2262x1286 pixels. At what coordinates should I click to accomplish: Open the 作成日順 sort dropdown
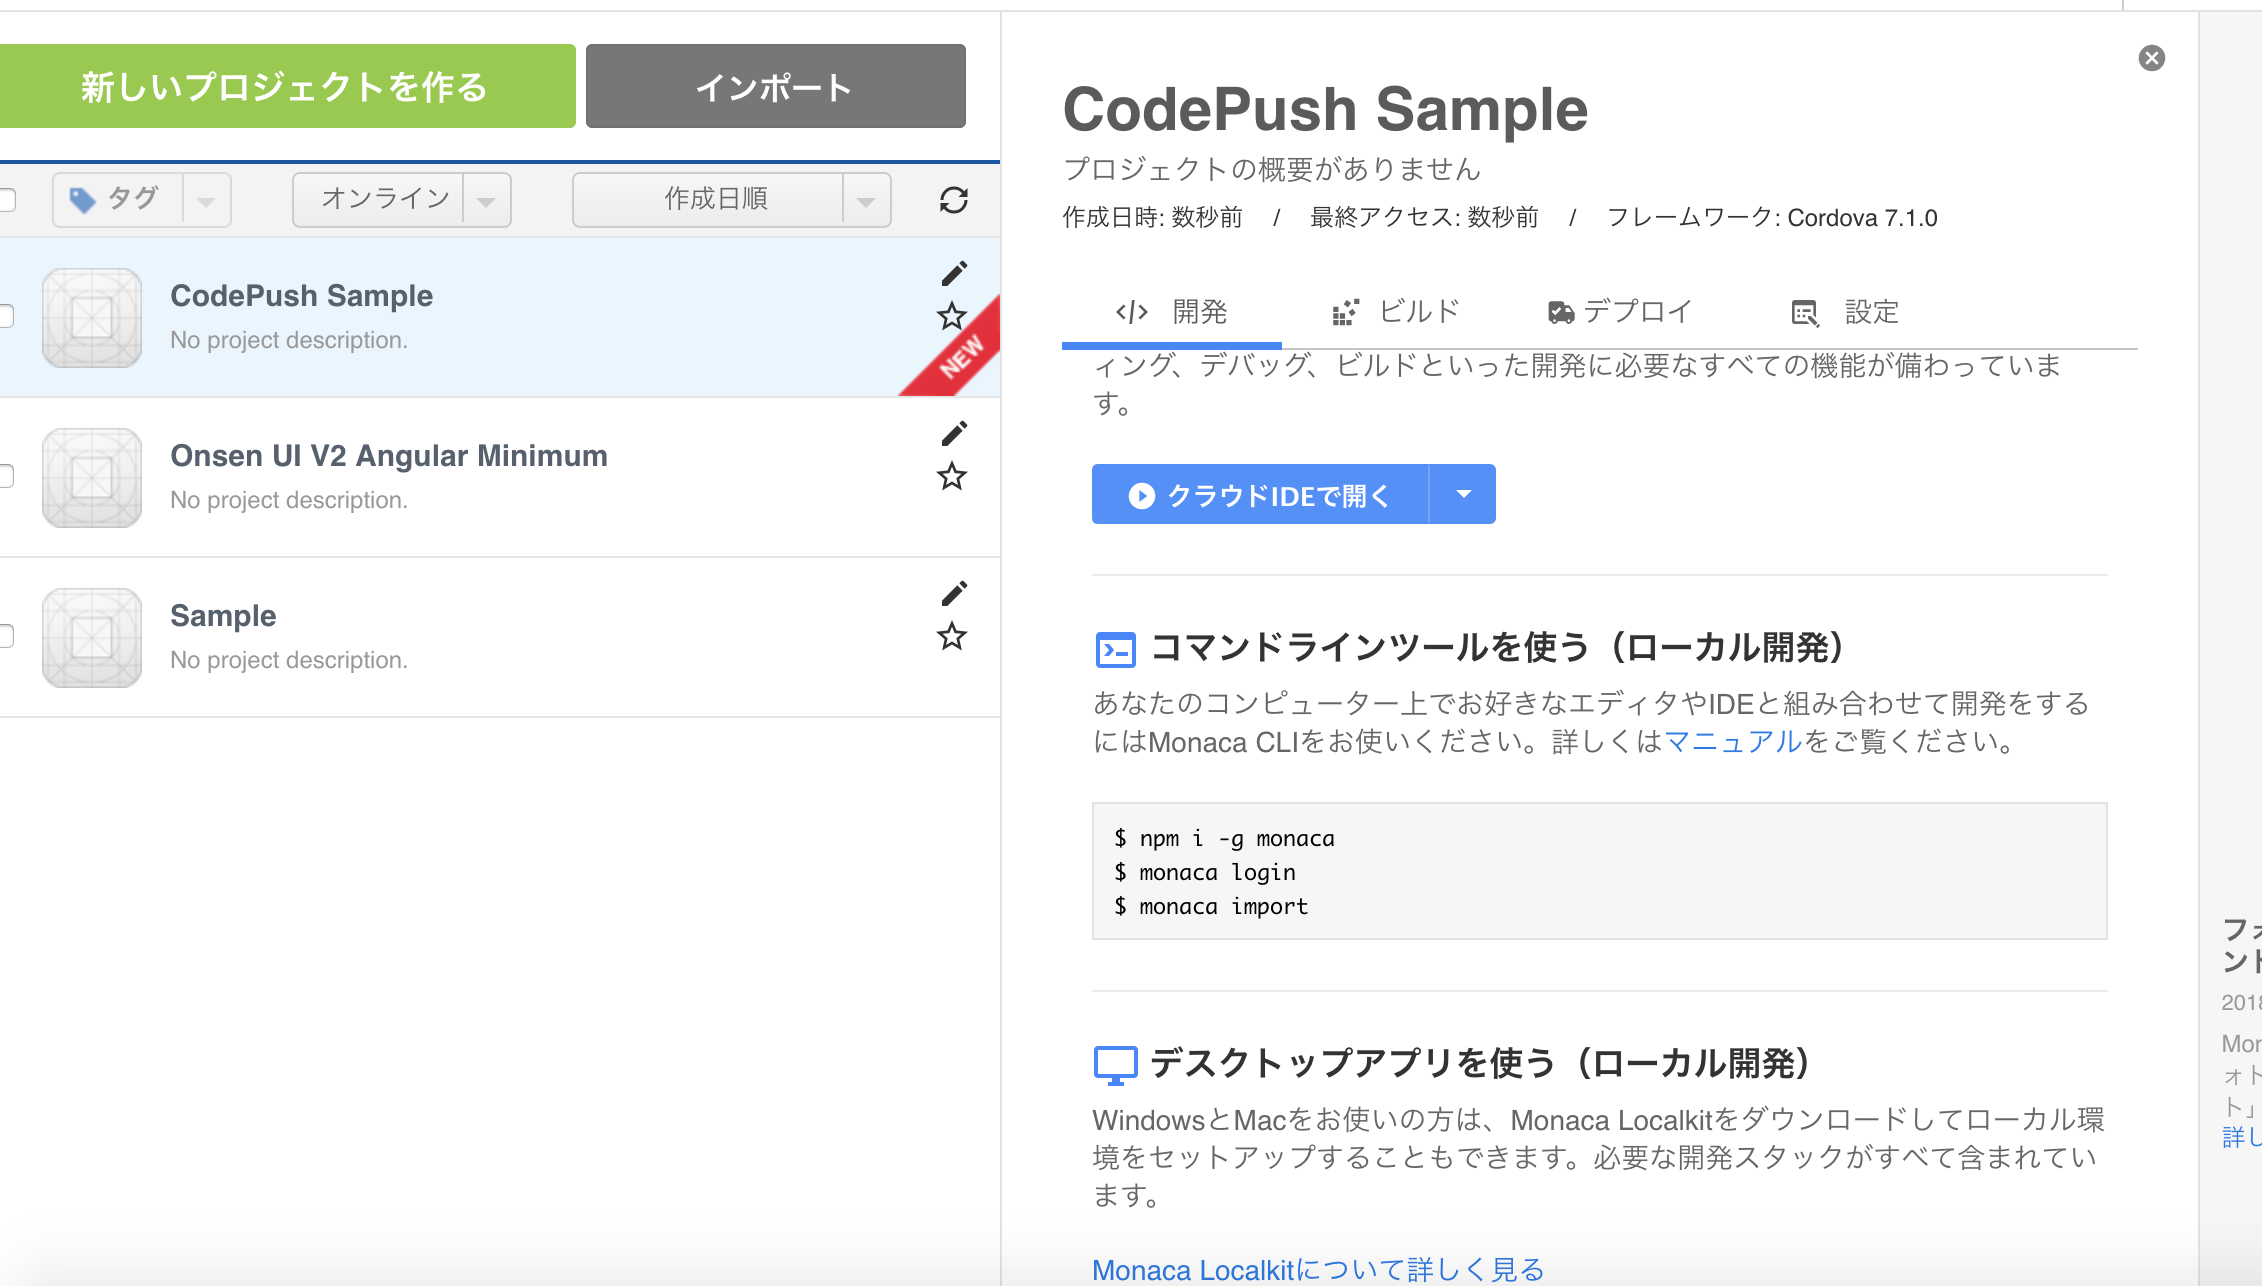pos(865,198)
